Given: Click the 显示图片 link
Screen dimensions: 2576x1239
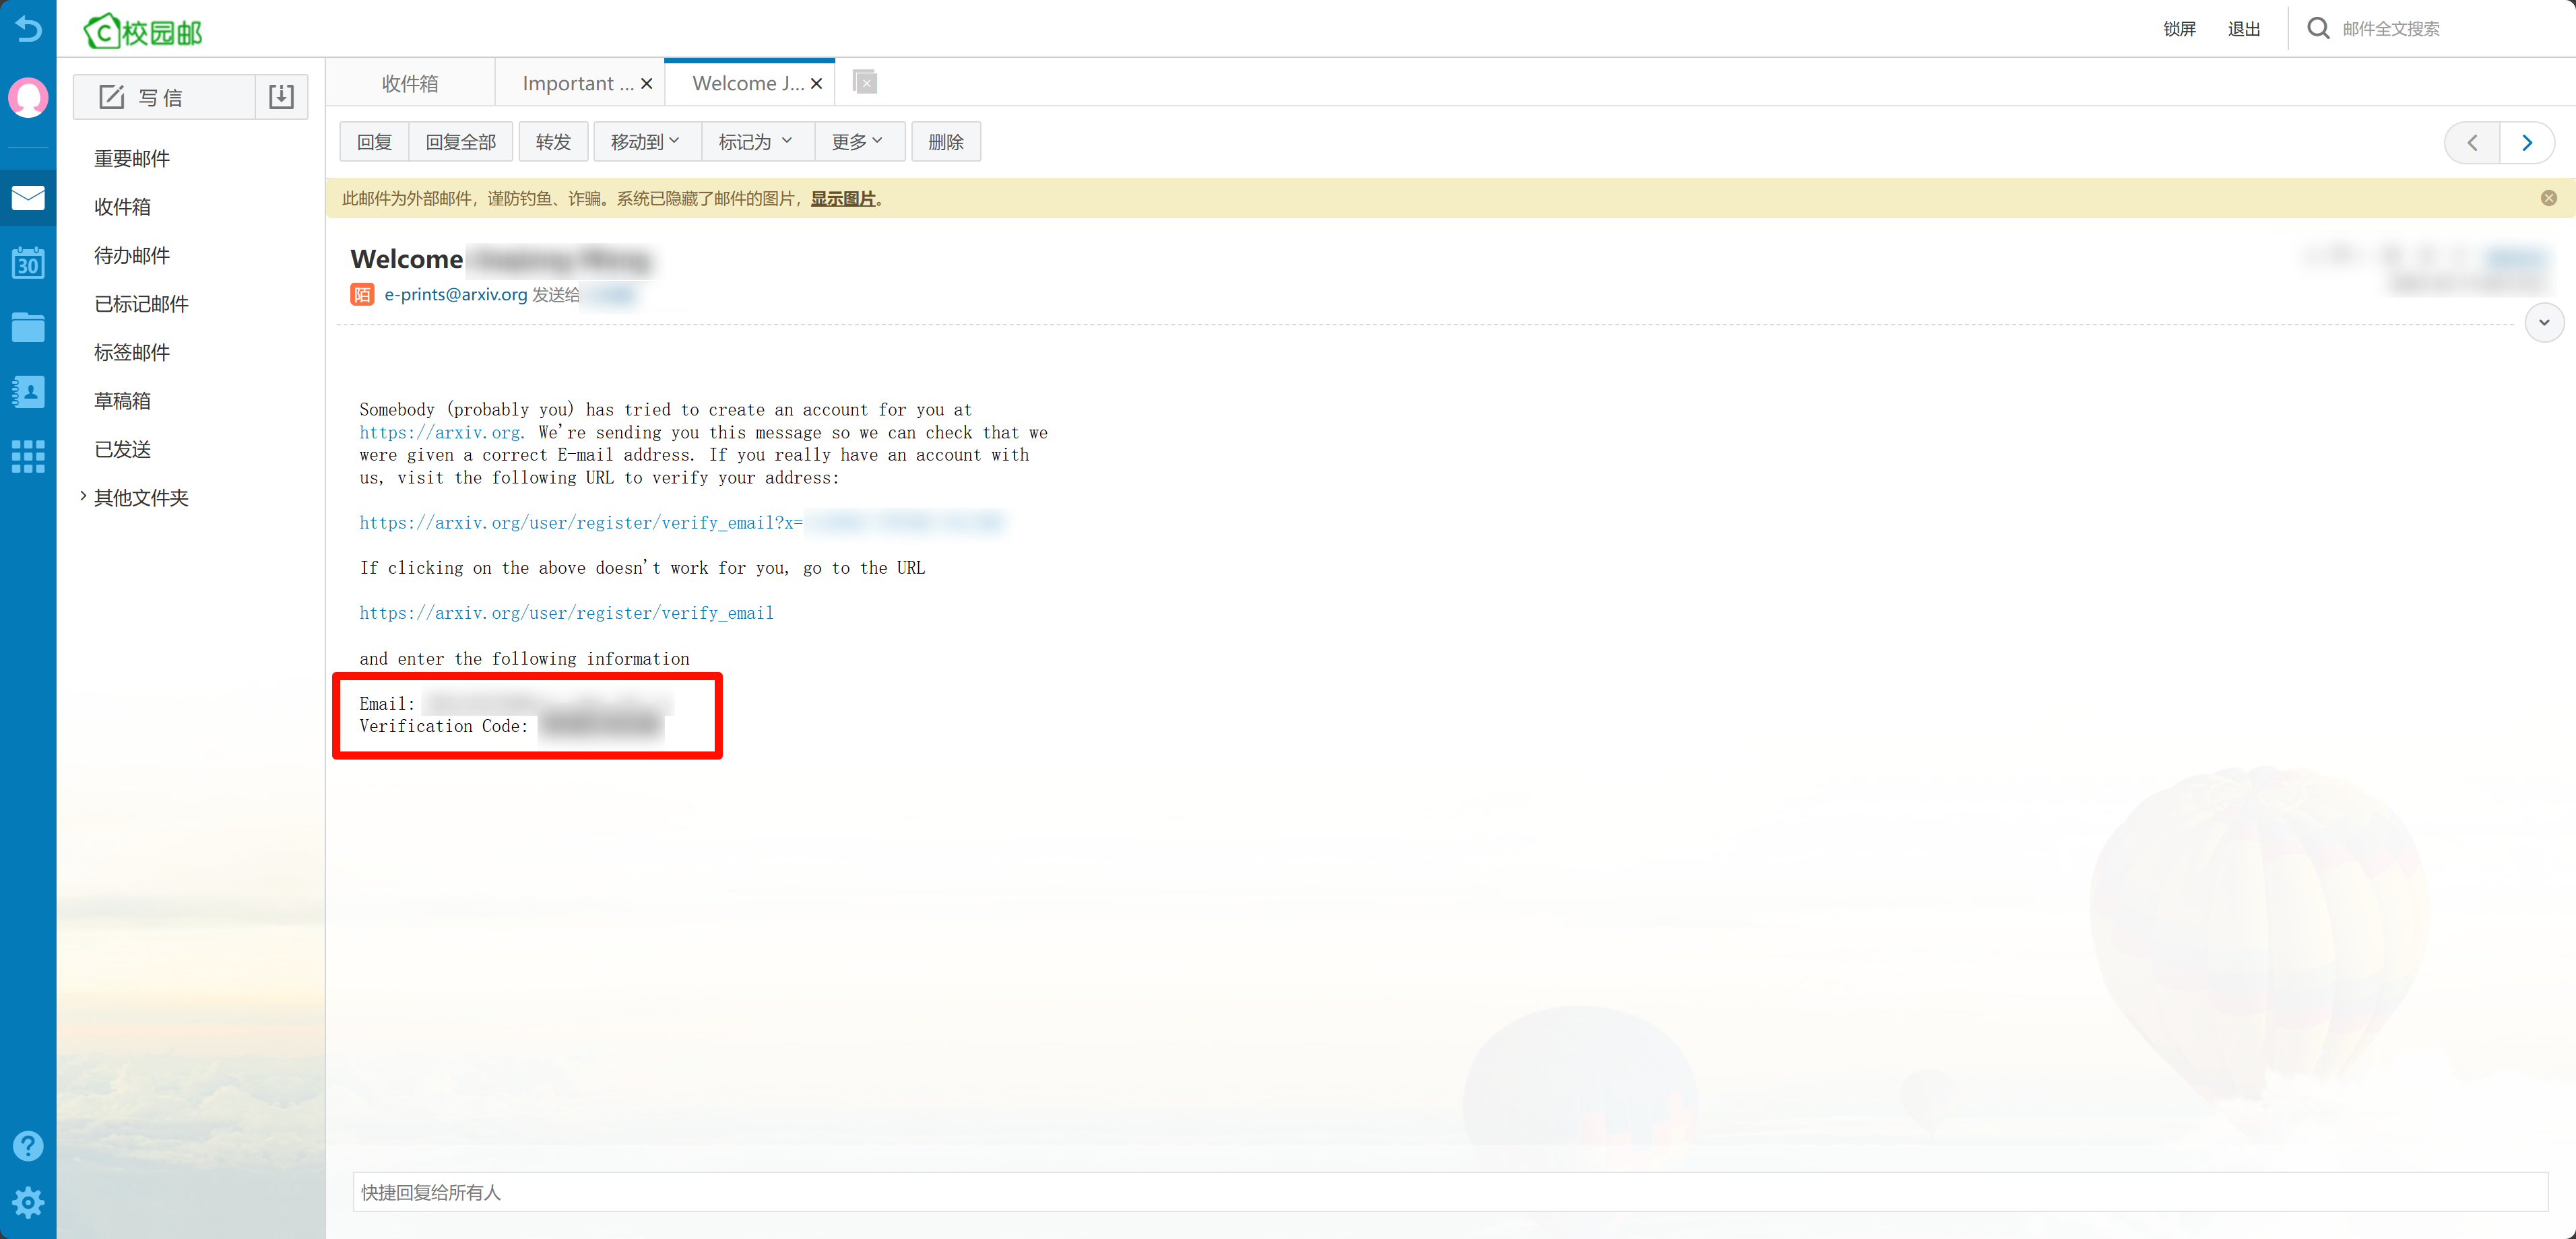Looking at the screenshot, I should pos(842,198).
